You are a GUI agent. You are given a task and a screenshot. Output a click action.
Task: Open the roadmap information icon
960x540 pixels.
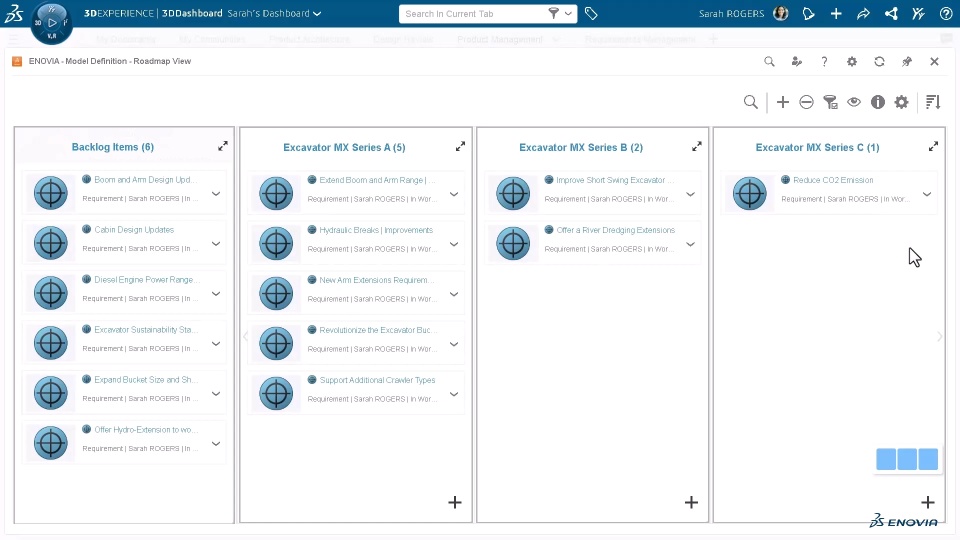(878, 102)
